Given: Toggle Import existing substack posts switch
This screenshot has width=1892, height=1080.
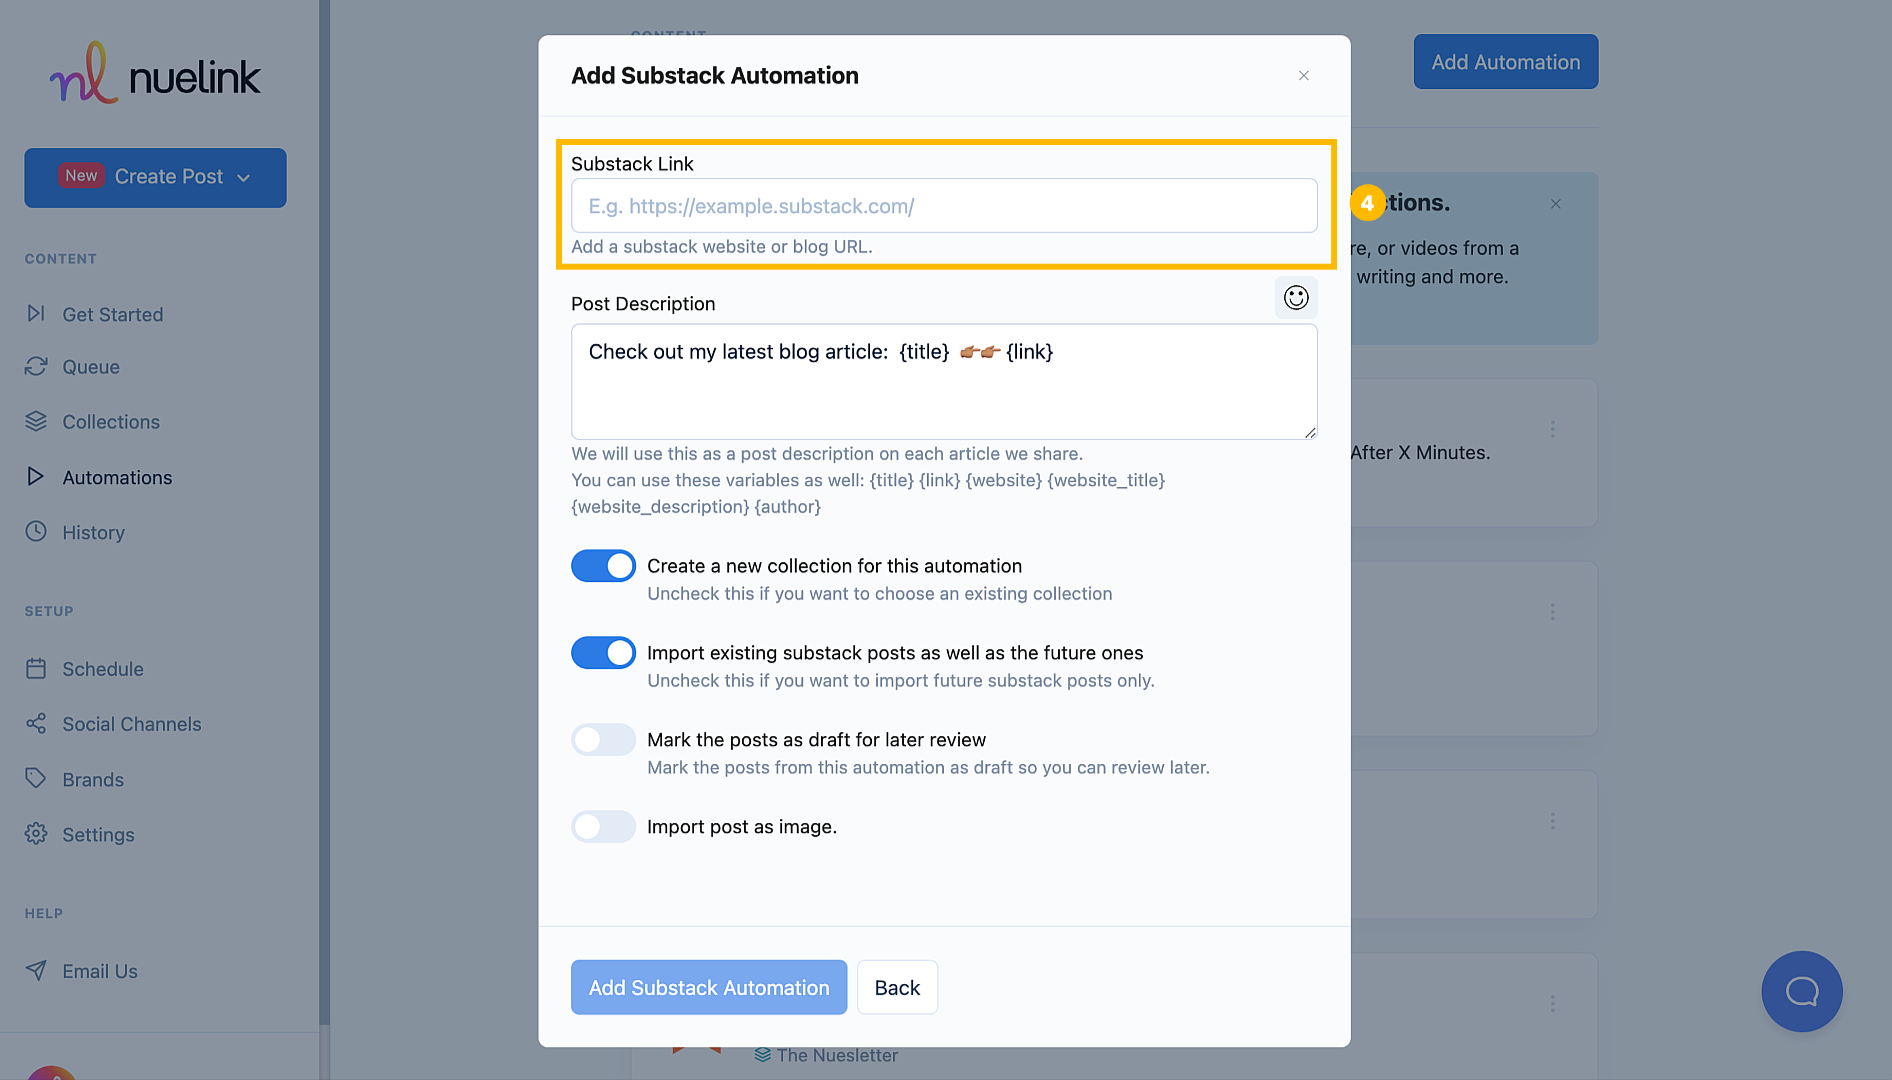Looking at the screenshot, I should 603,653.
